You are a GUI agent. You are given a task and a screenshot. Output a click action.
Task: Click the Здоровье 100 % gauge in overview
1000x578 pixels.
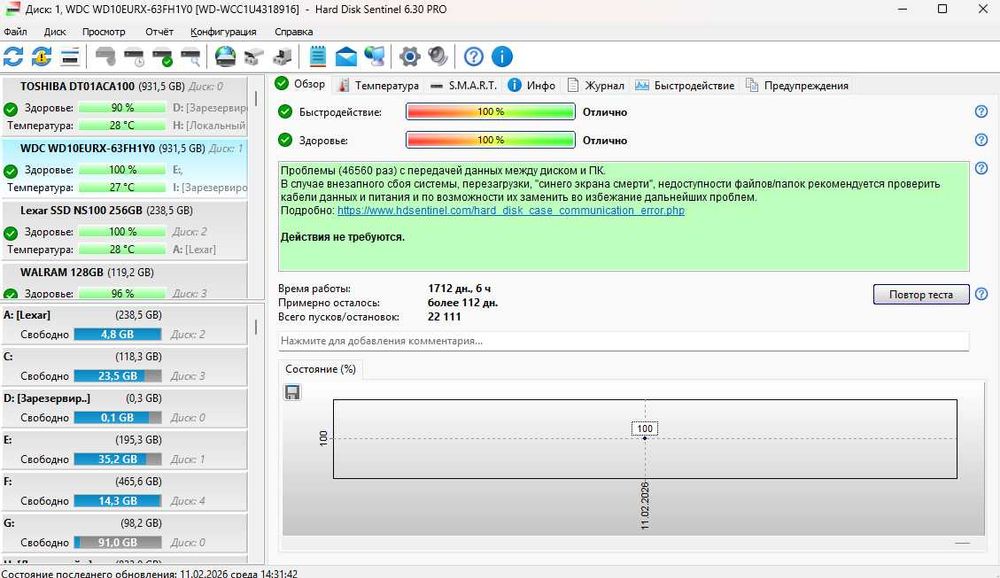[x=490, y=140]
